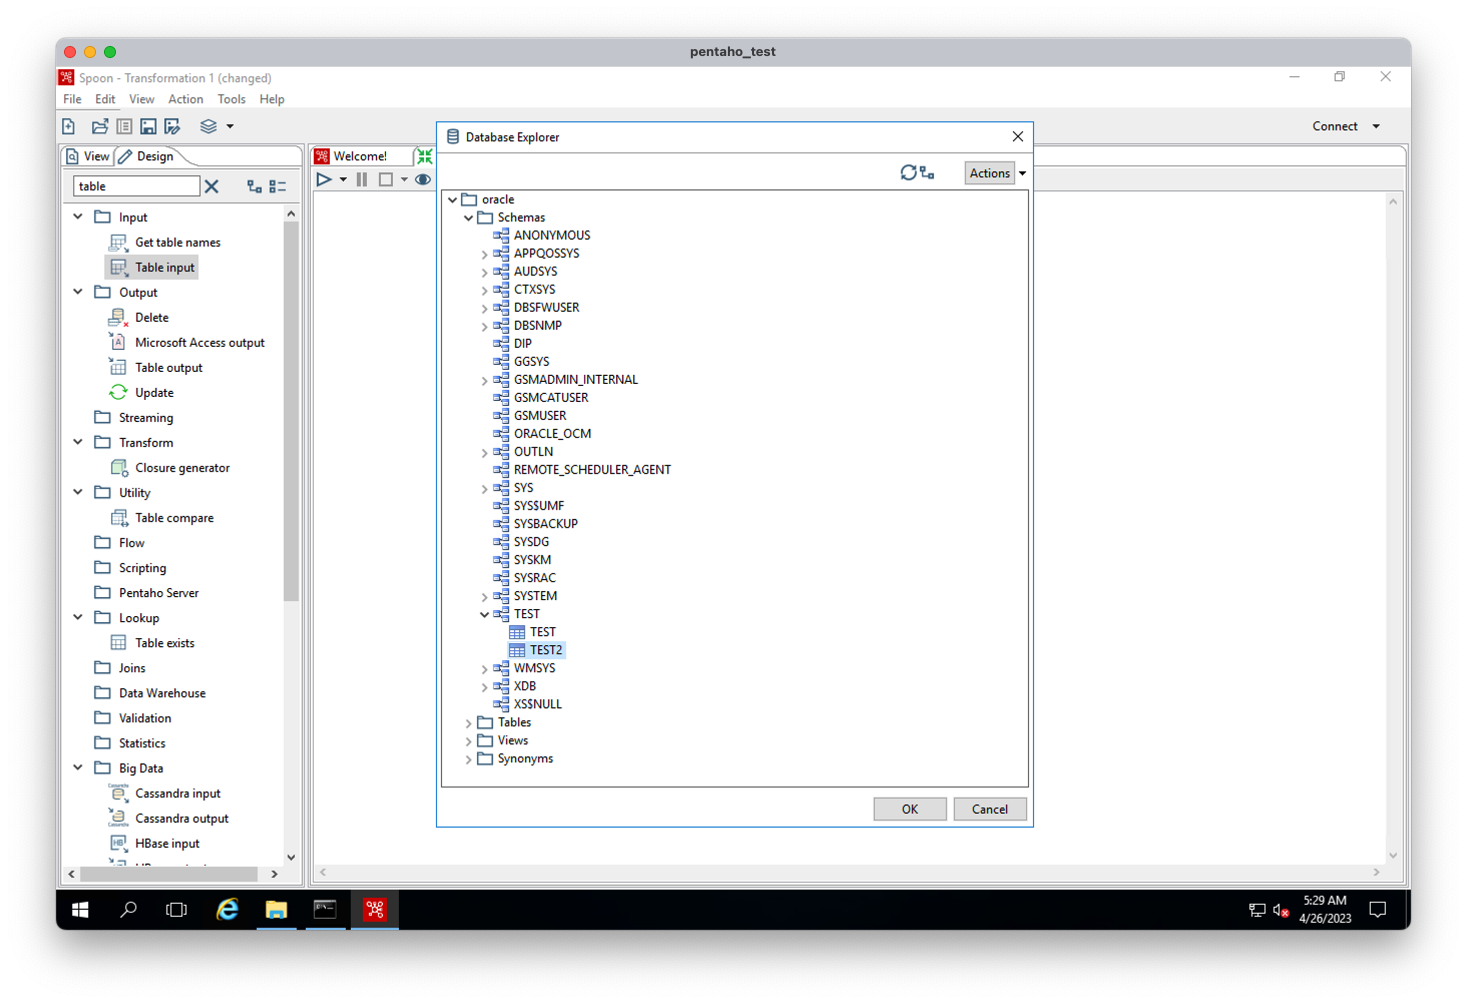Expand the SYSTEM schema
The image size is (1467, 1004).
pos(485,596)
